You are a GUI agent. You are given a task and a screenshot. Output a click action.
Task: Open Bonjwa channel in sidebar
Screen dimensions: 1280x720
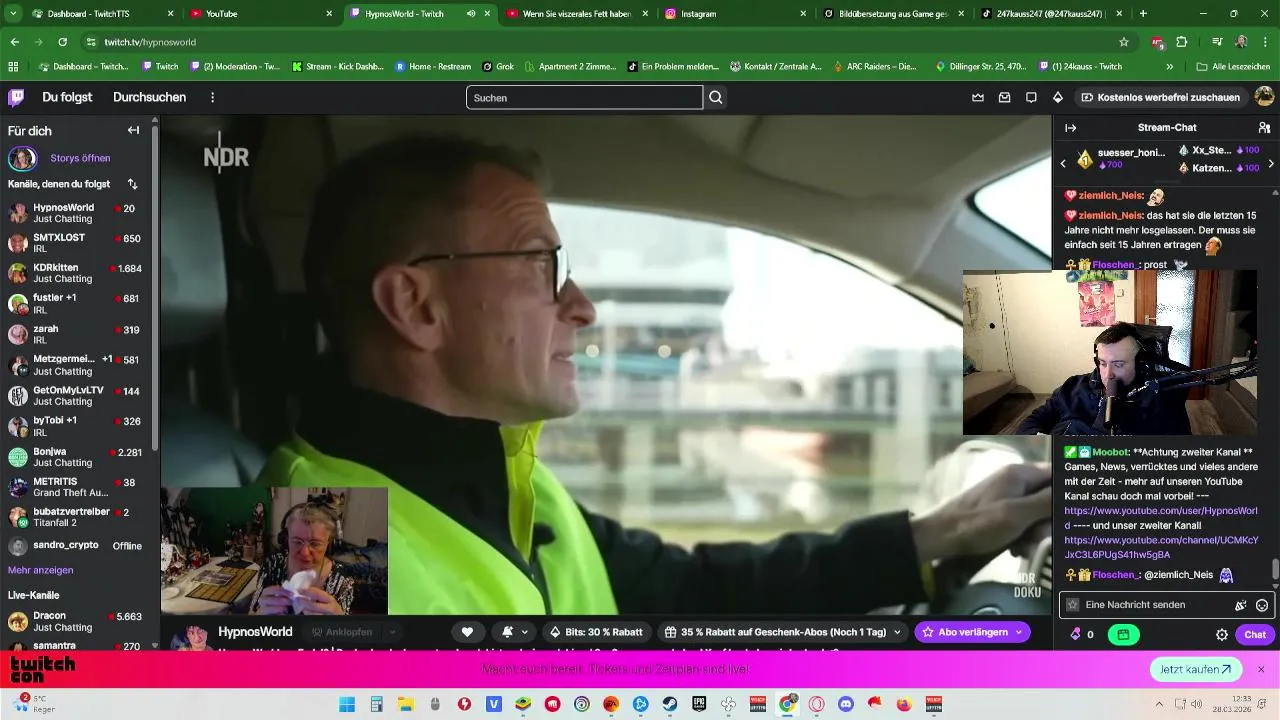[x=76, y=457]
